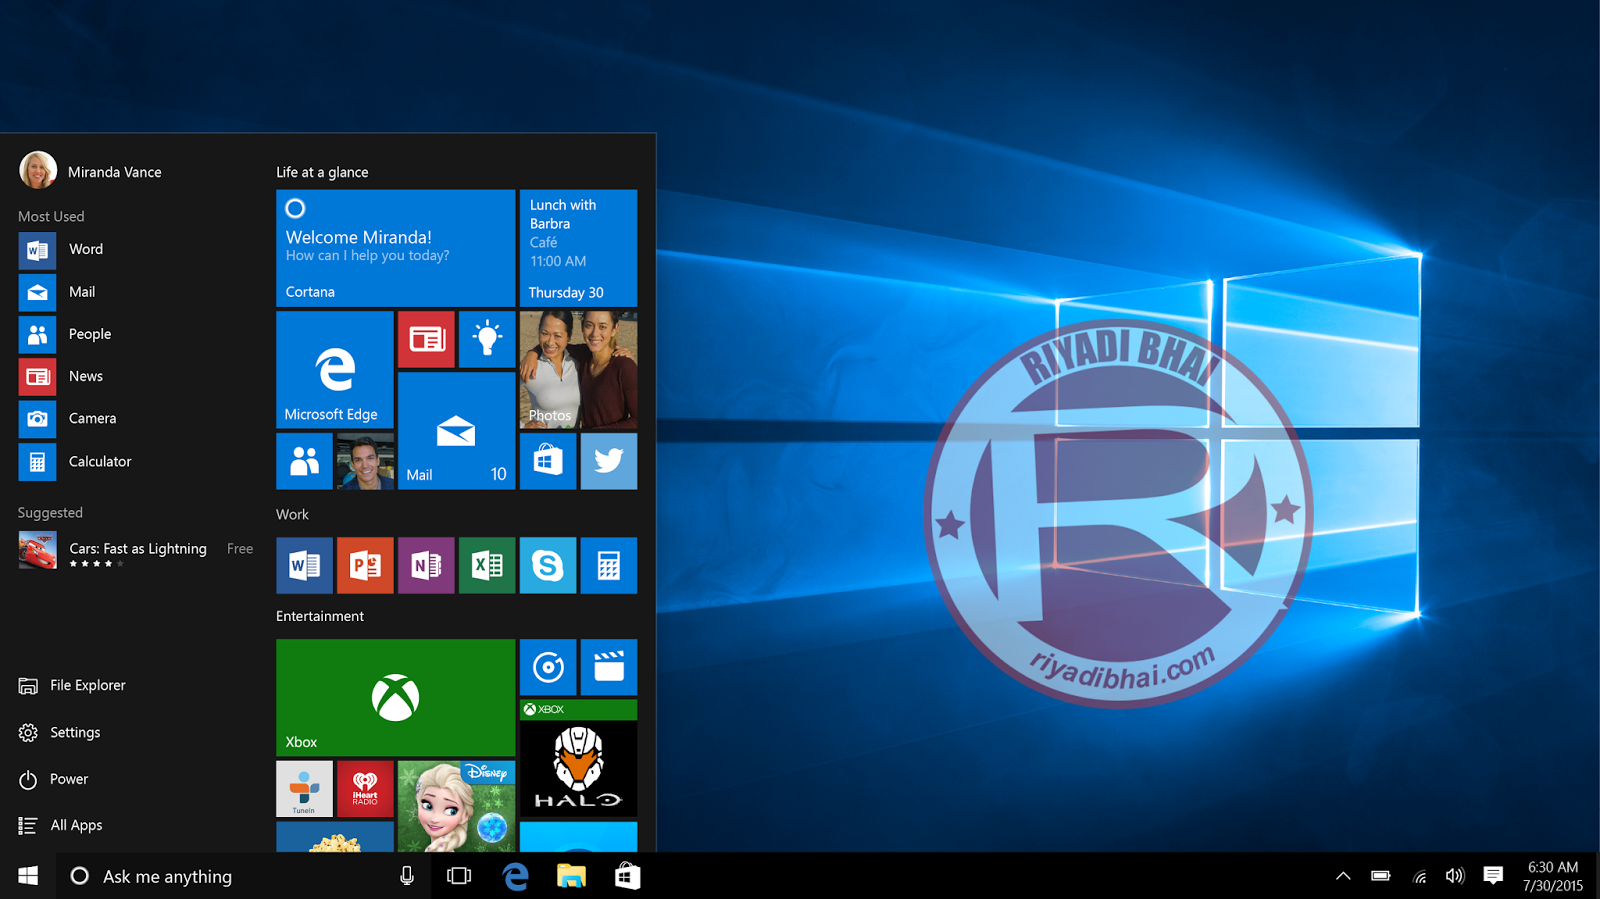Screen dimensions: 1600x899
Task: Open the Action Center notifications icon
Action: [1493, 876]
